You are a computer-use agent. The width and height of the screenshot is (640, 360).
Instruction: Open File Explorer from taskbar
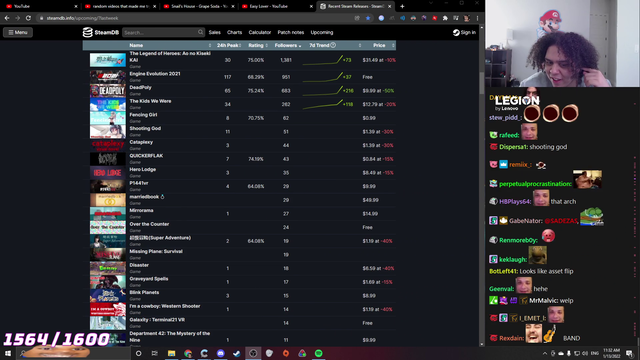coord(171,353)
